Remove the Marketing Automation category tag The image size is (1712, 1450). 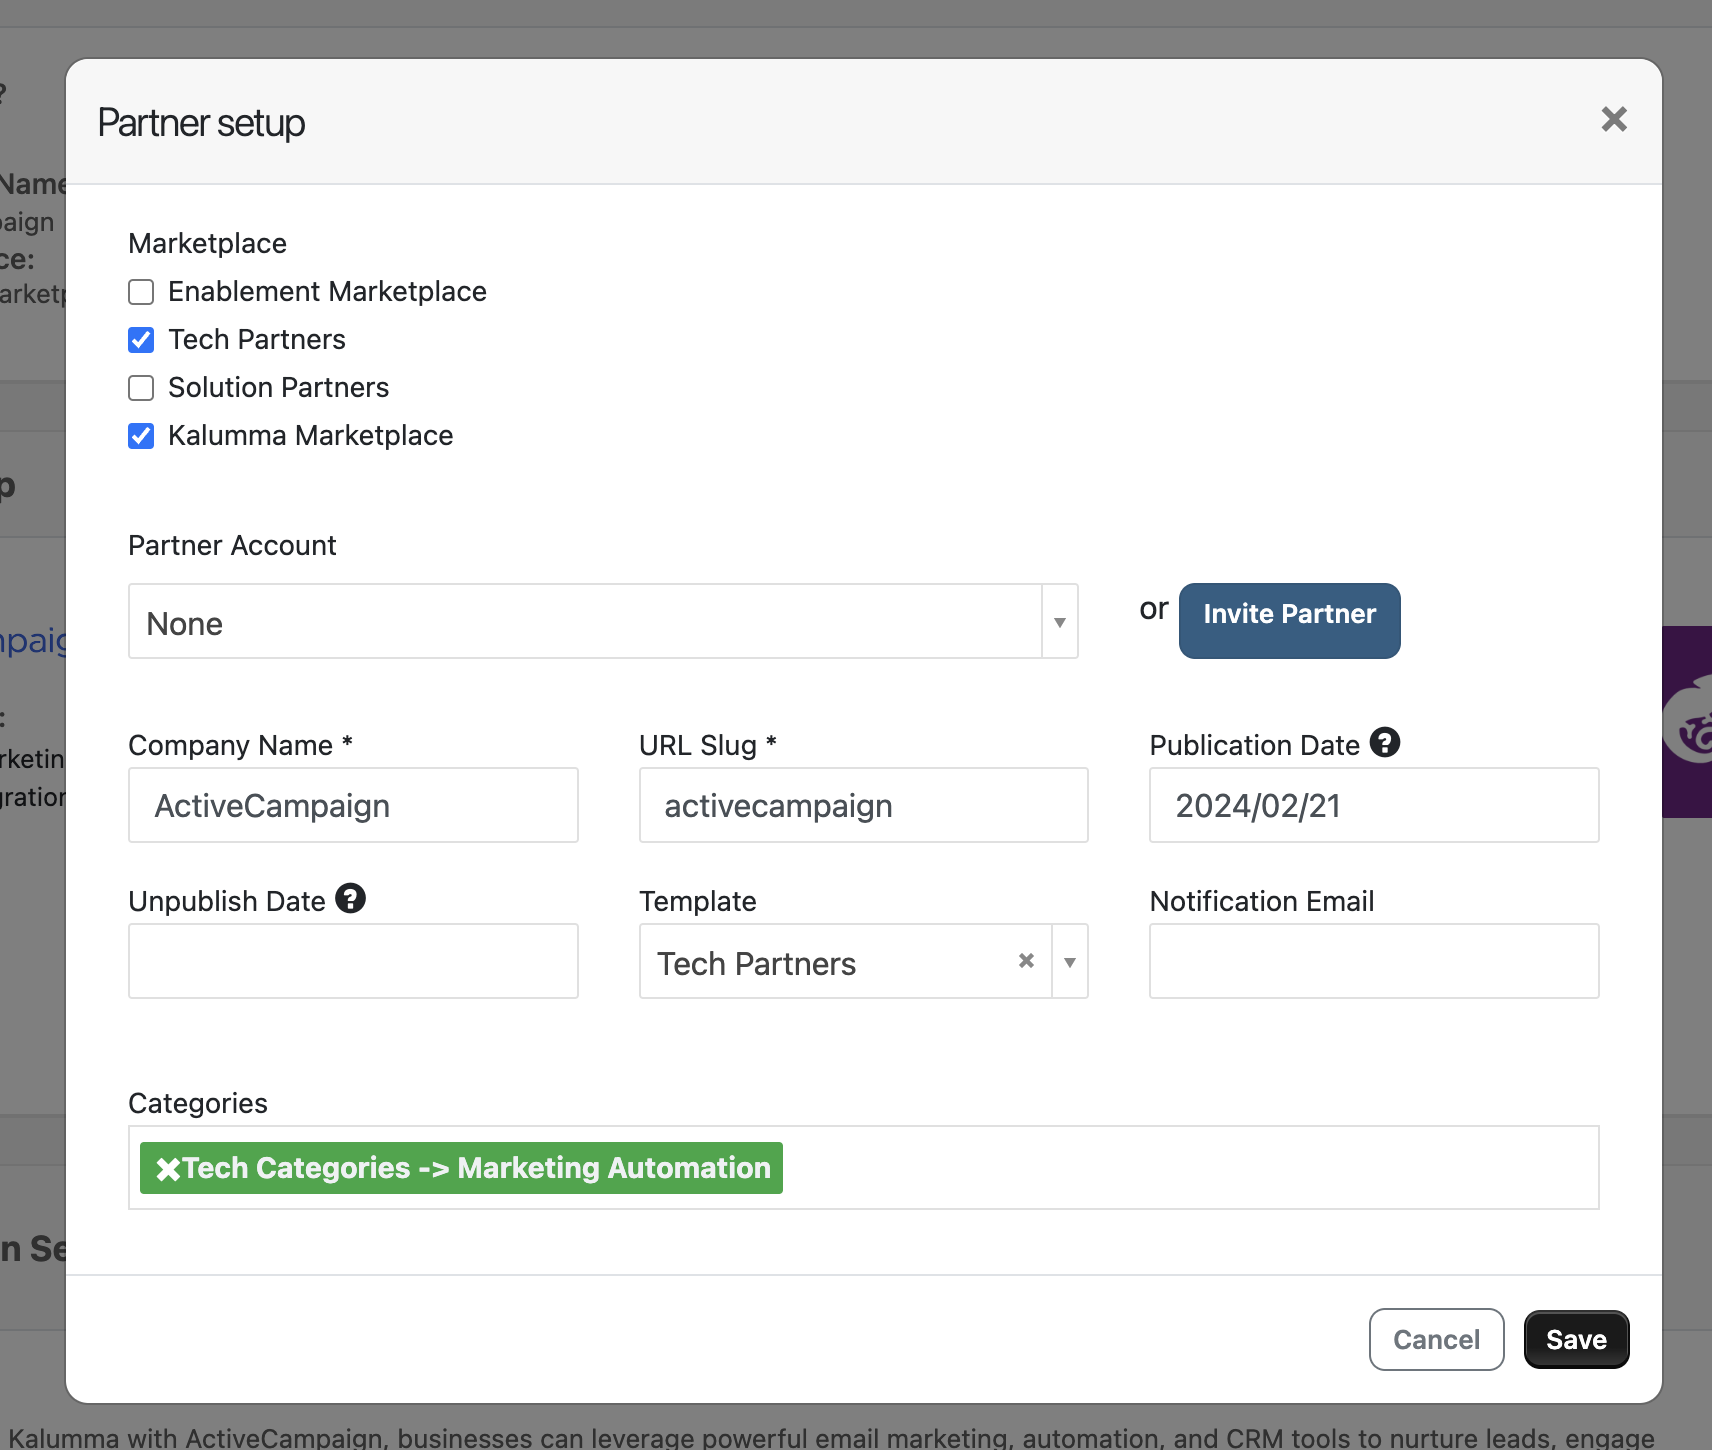point(168,1169)
